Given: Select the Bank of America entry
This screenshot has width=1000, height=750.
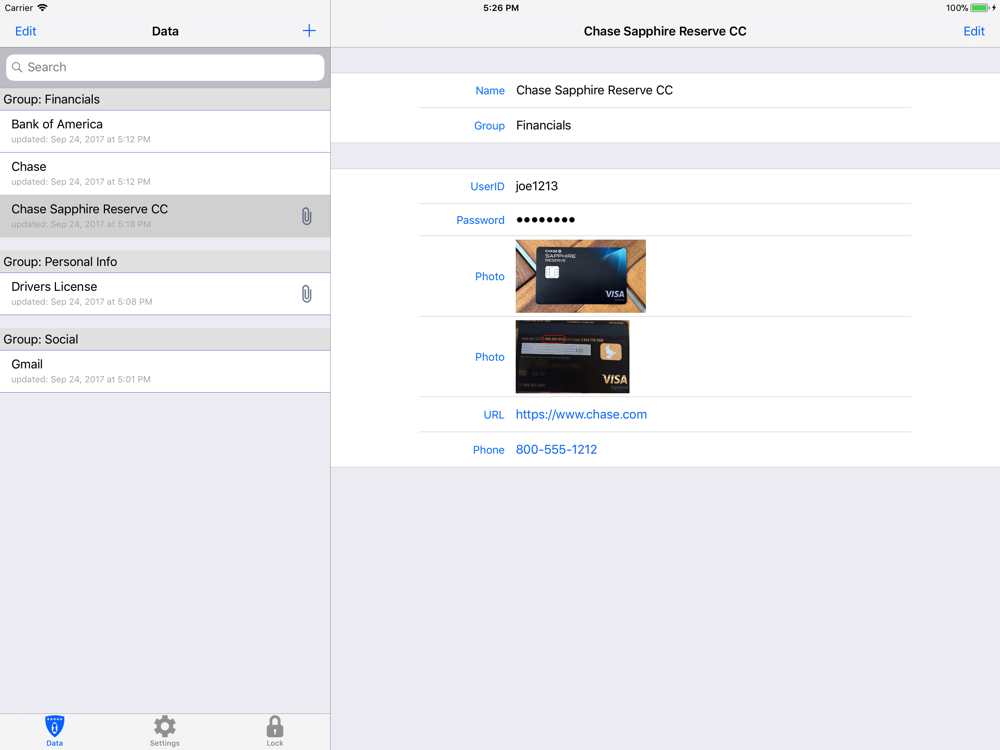Looking at the screenshot, I should [165, 131].
